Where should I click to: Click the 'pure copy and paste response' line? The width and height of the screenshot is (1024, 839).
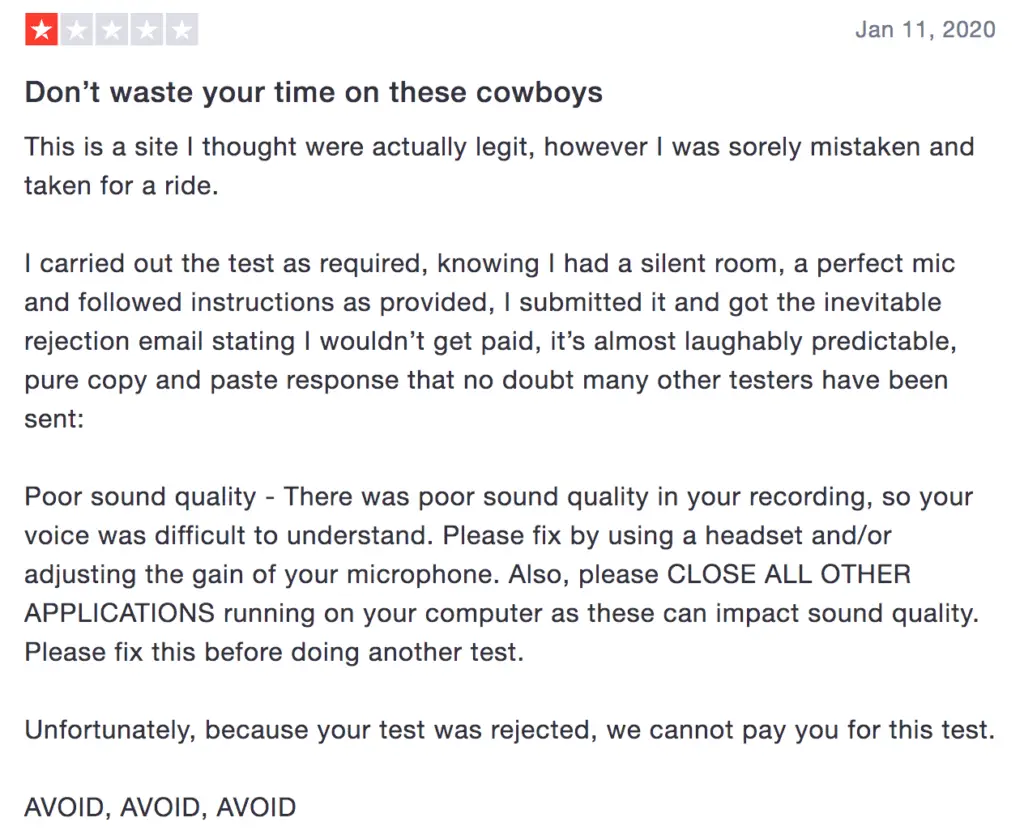[486, 380]
